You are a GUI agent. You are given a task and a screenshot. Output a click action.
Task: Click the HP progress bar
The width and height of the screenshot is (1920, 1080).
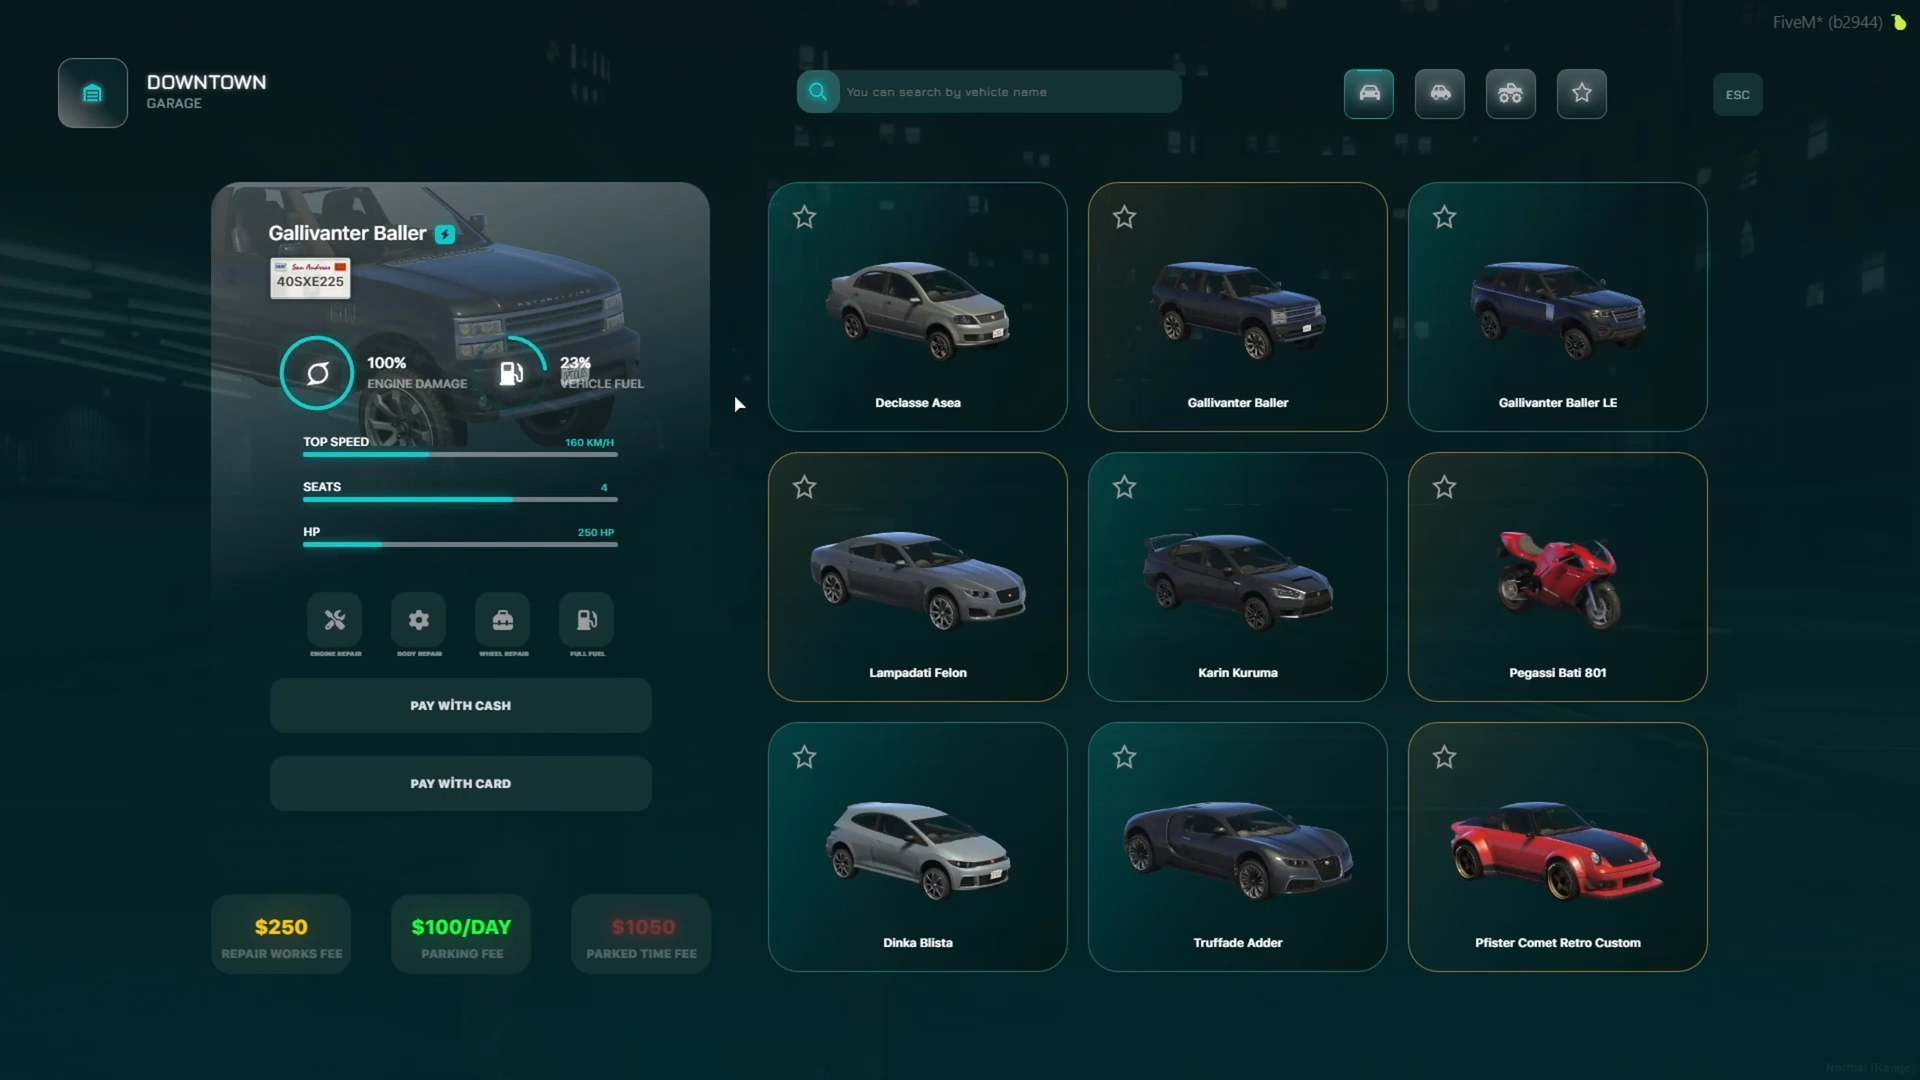pos(460,544)
